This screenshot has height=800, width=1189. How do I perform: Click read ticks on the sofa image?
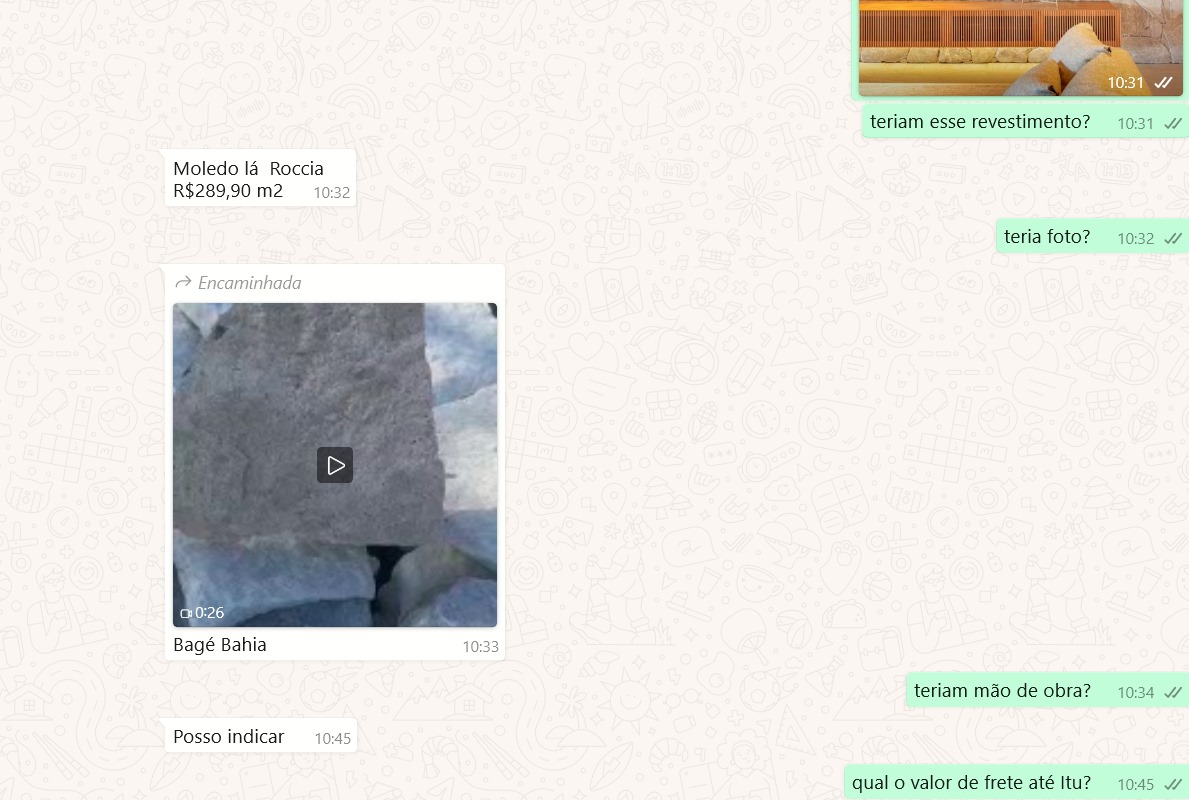[x=1163, y=83]
